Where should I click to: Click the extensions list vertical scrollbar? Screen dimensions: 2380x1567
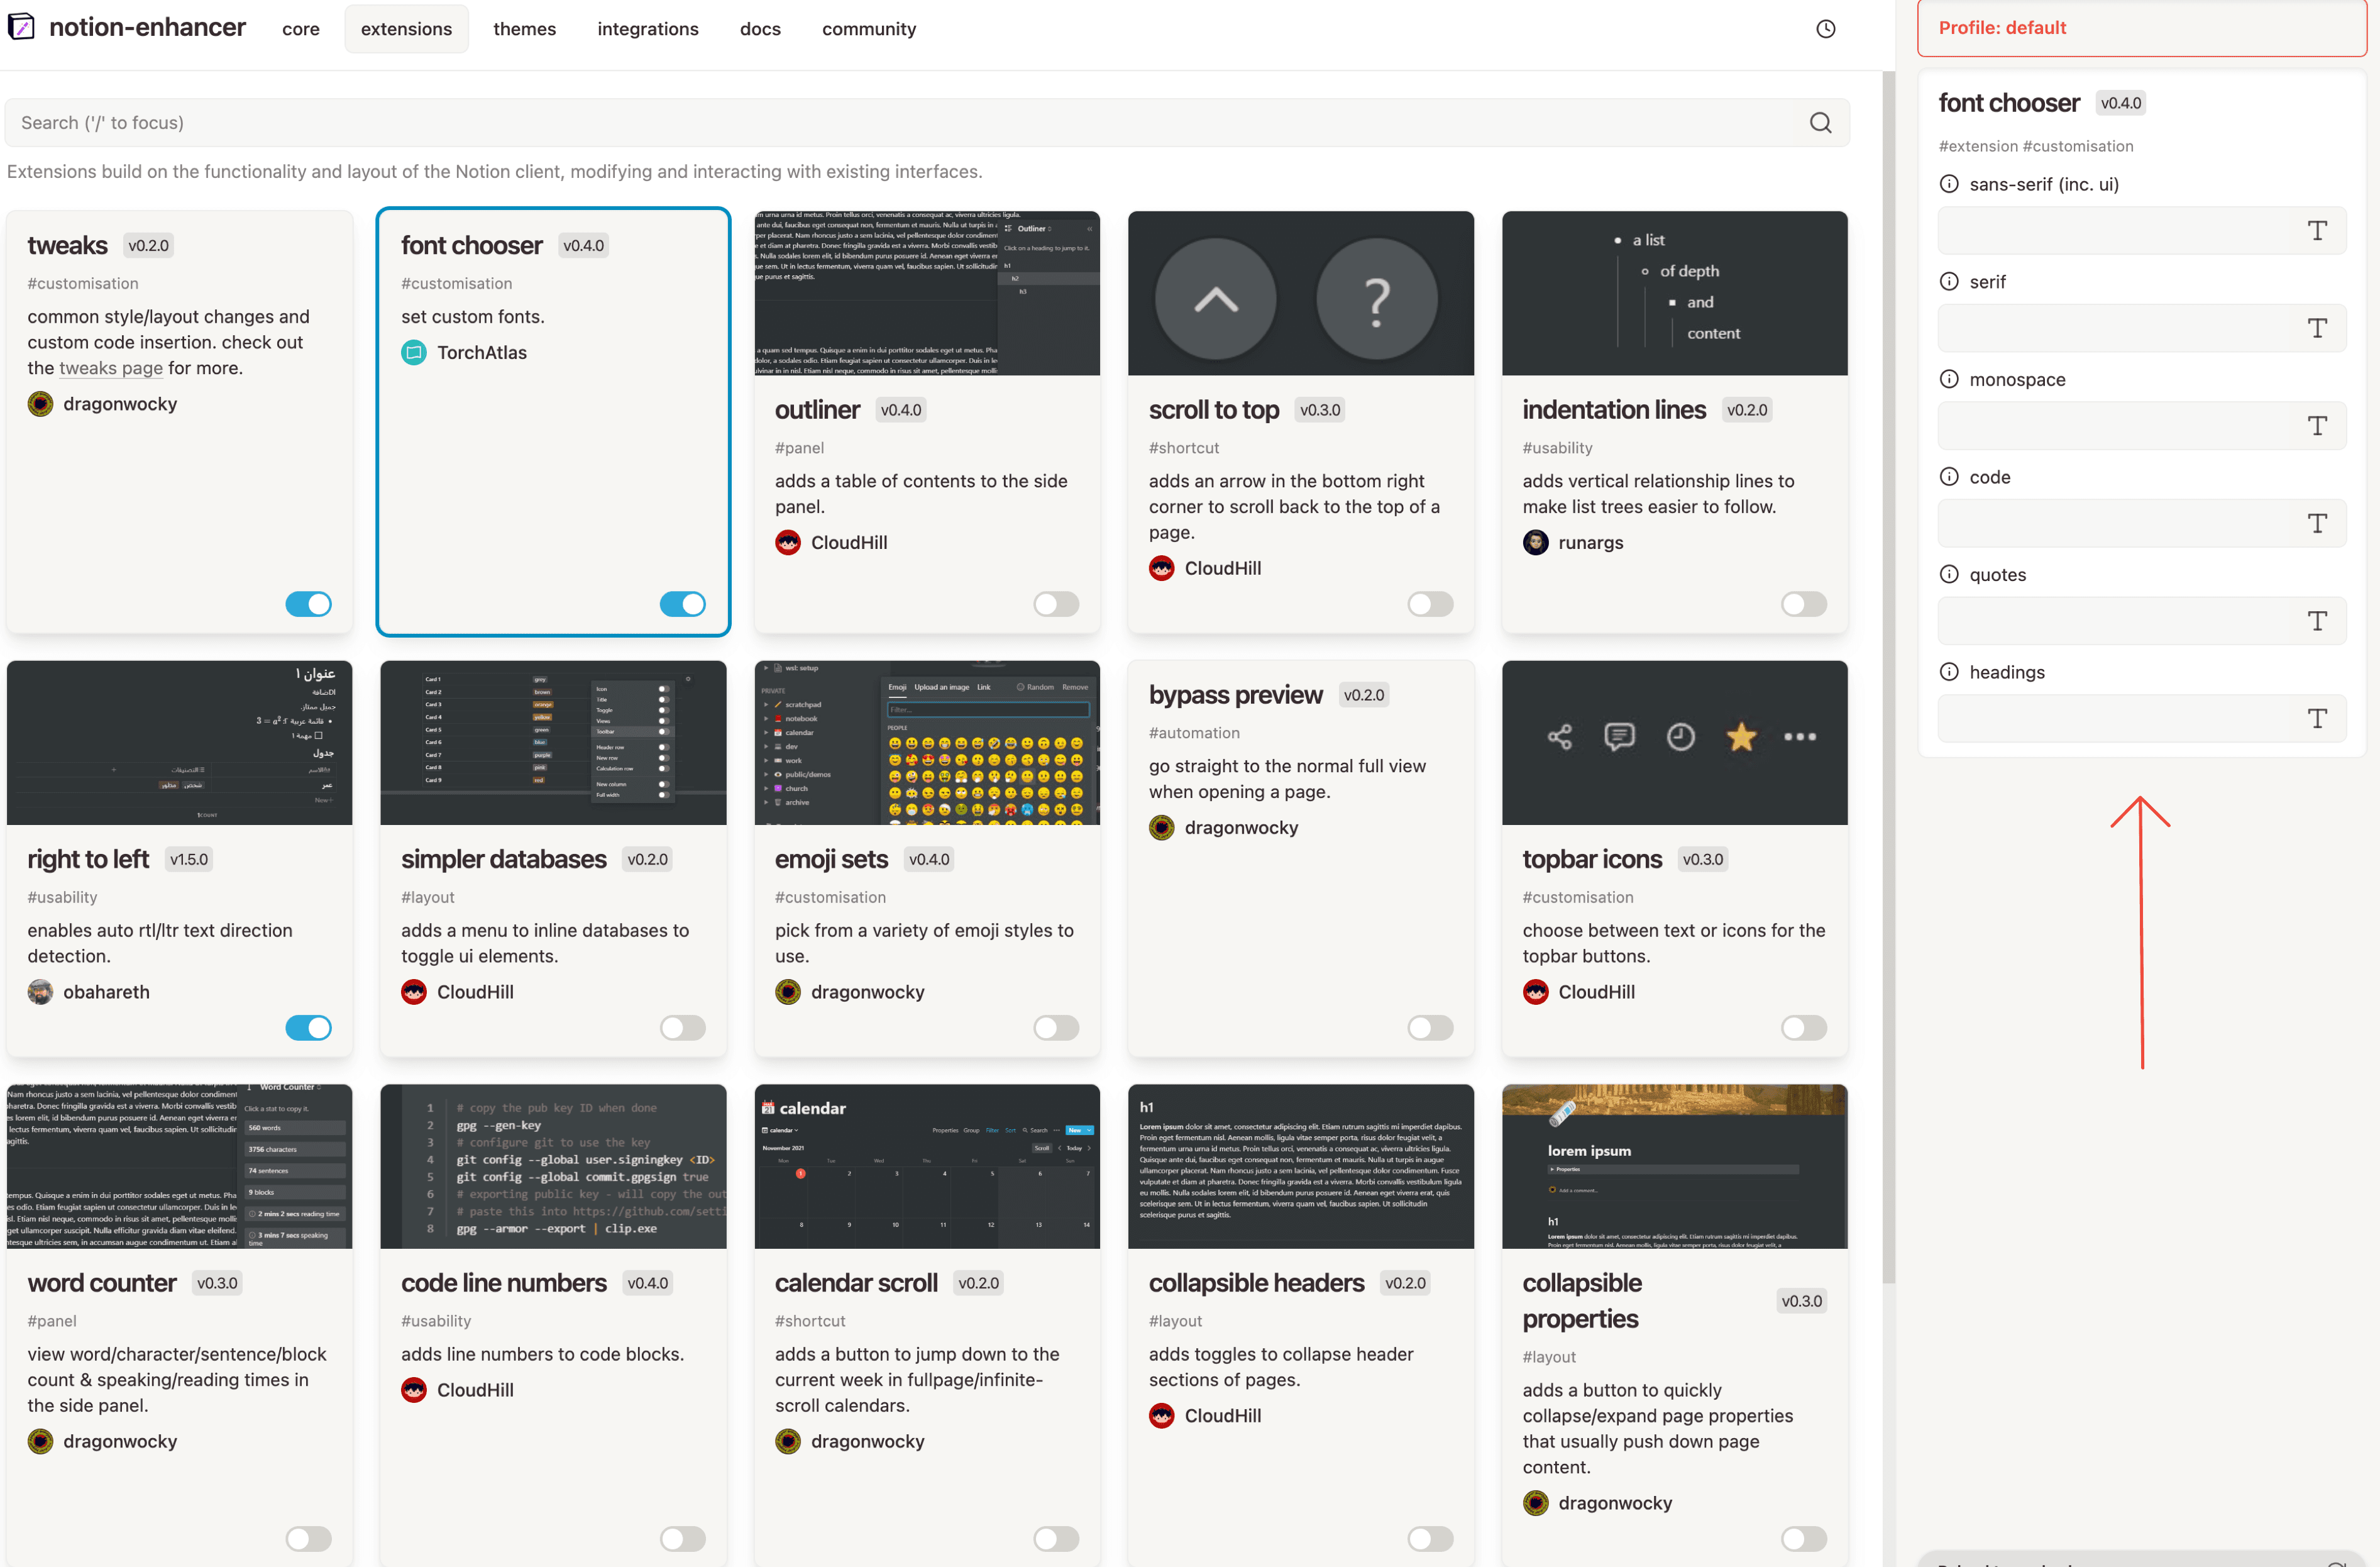point(1888,677)
